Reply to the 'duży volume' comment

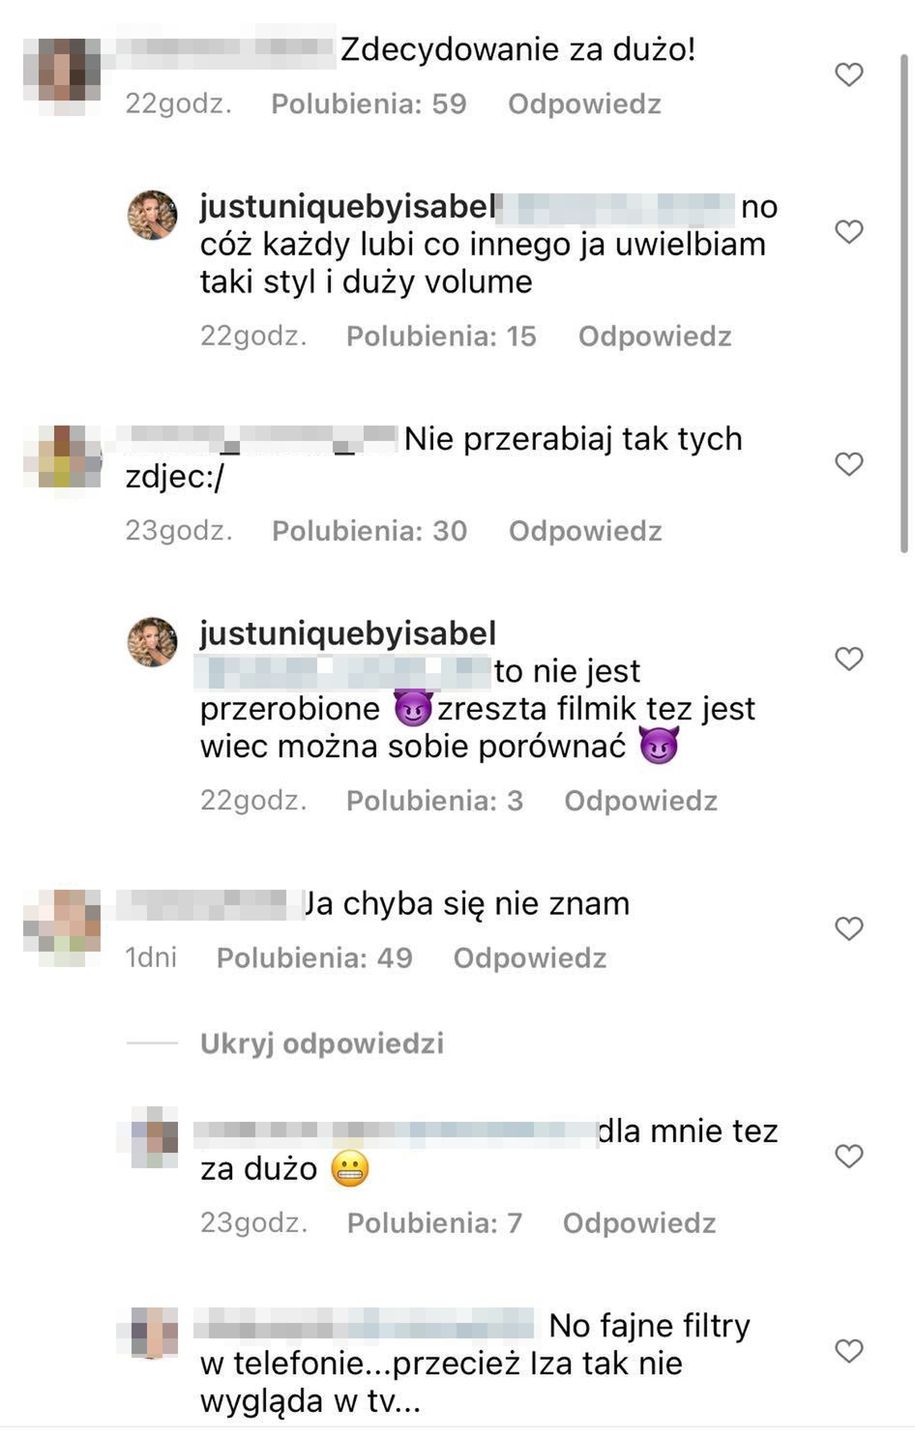click(655, 336)
